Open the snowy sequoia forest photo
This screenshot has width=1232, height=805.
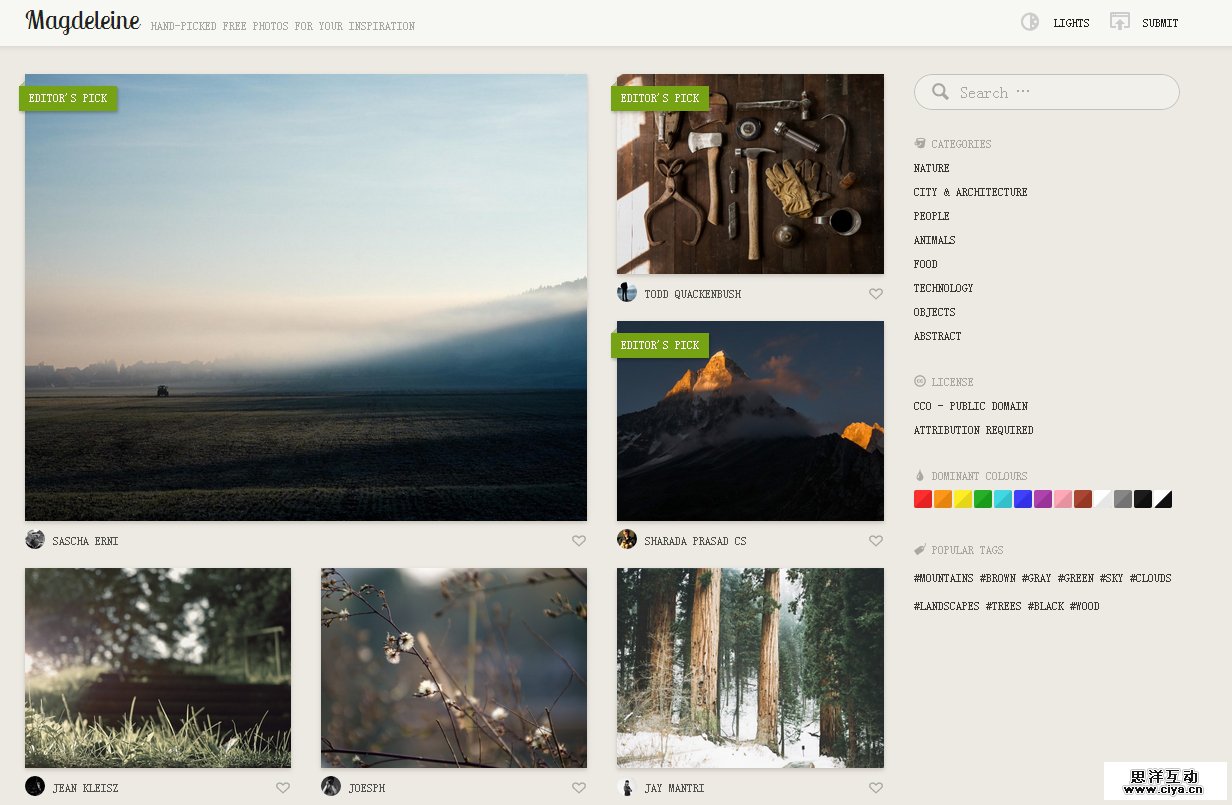(750, 668)
